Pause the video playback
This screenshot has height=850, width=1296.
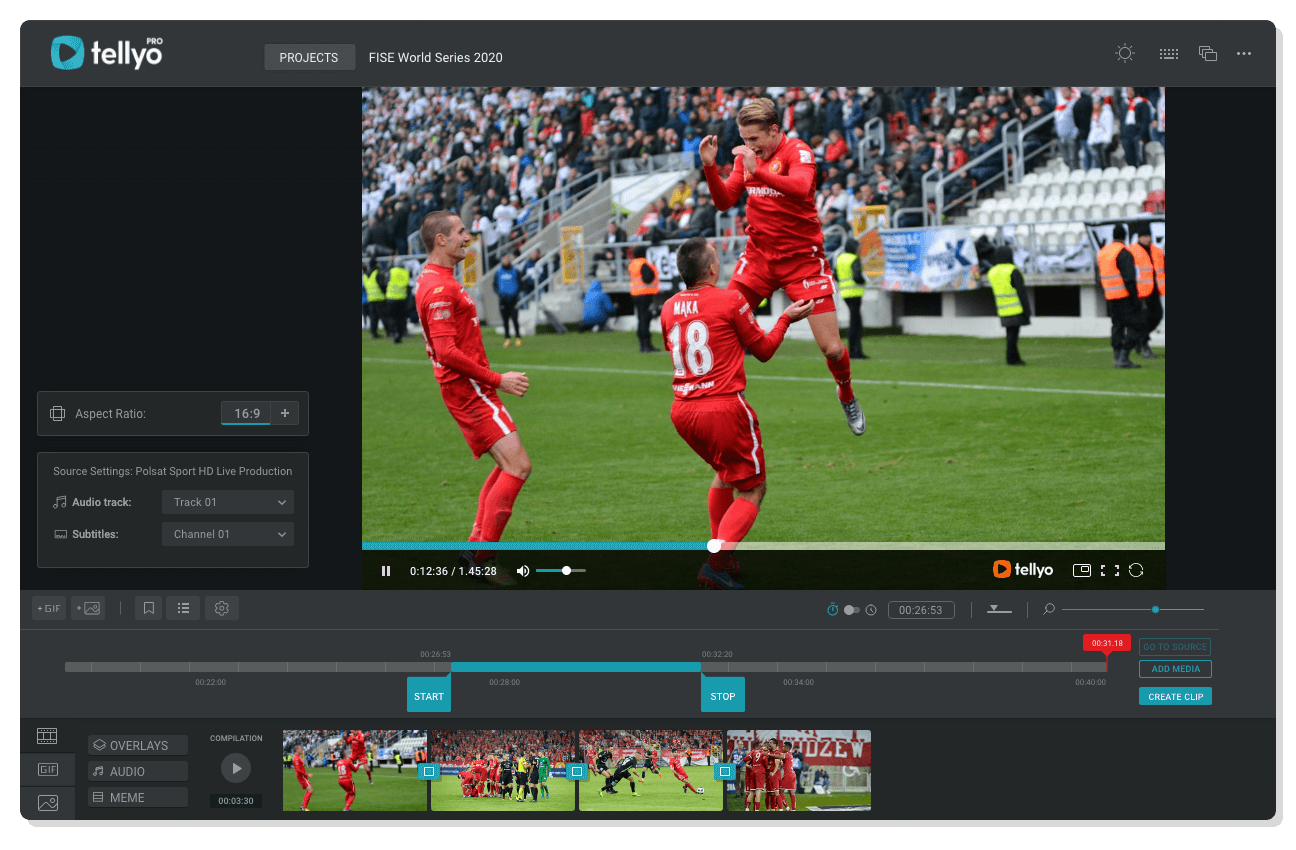pos(386,571)
